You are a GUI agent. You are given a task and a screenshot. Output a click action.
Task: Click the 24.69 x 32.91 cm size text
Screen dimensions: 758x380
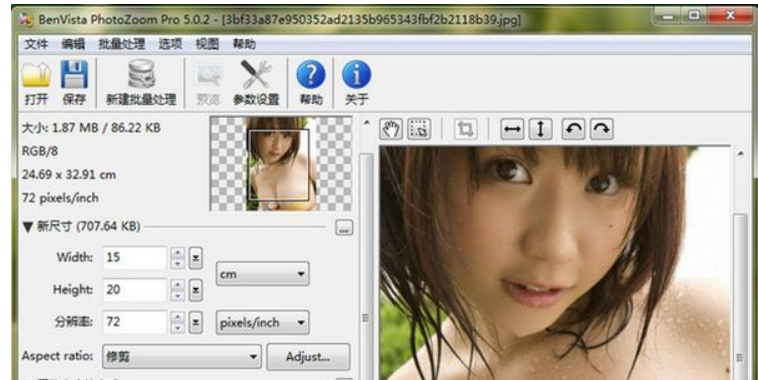pos(69,175)
